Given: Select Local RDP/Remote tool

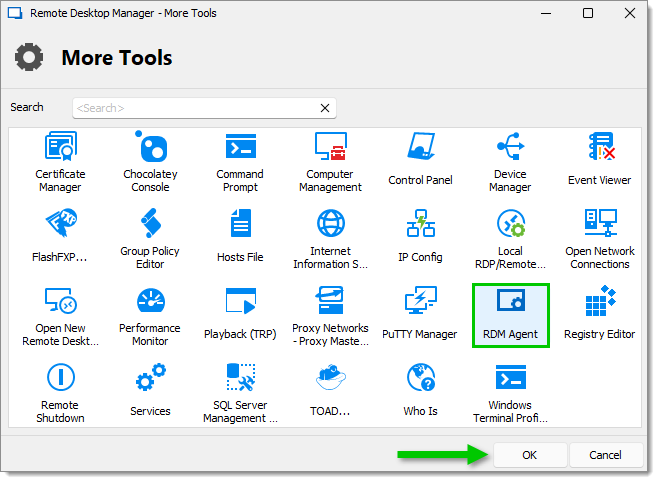Looking at the screenshot, I should [510, 238].
